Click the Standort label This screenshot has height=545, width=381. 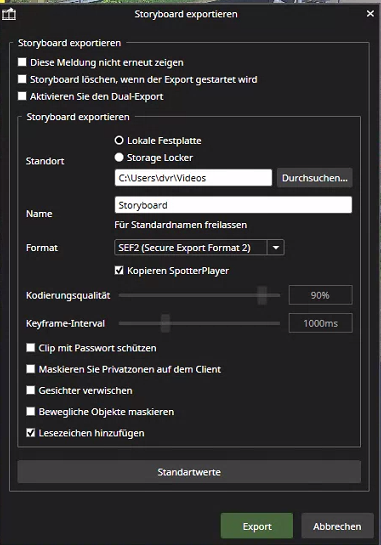(x=45, y=161)
